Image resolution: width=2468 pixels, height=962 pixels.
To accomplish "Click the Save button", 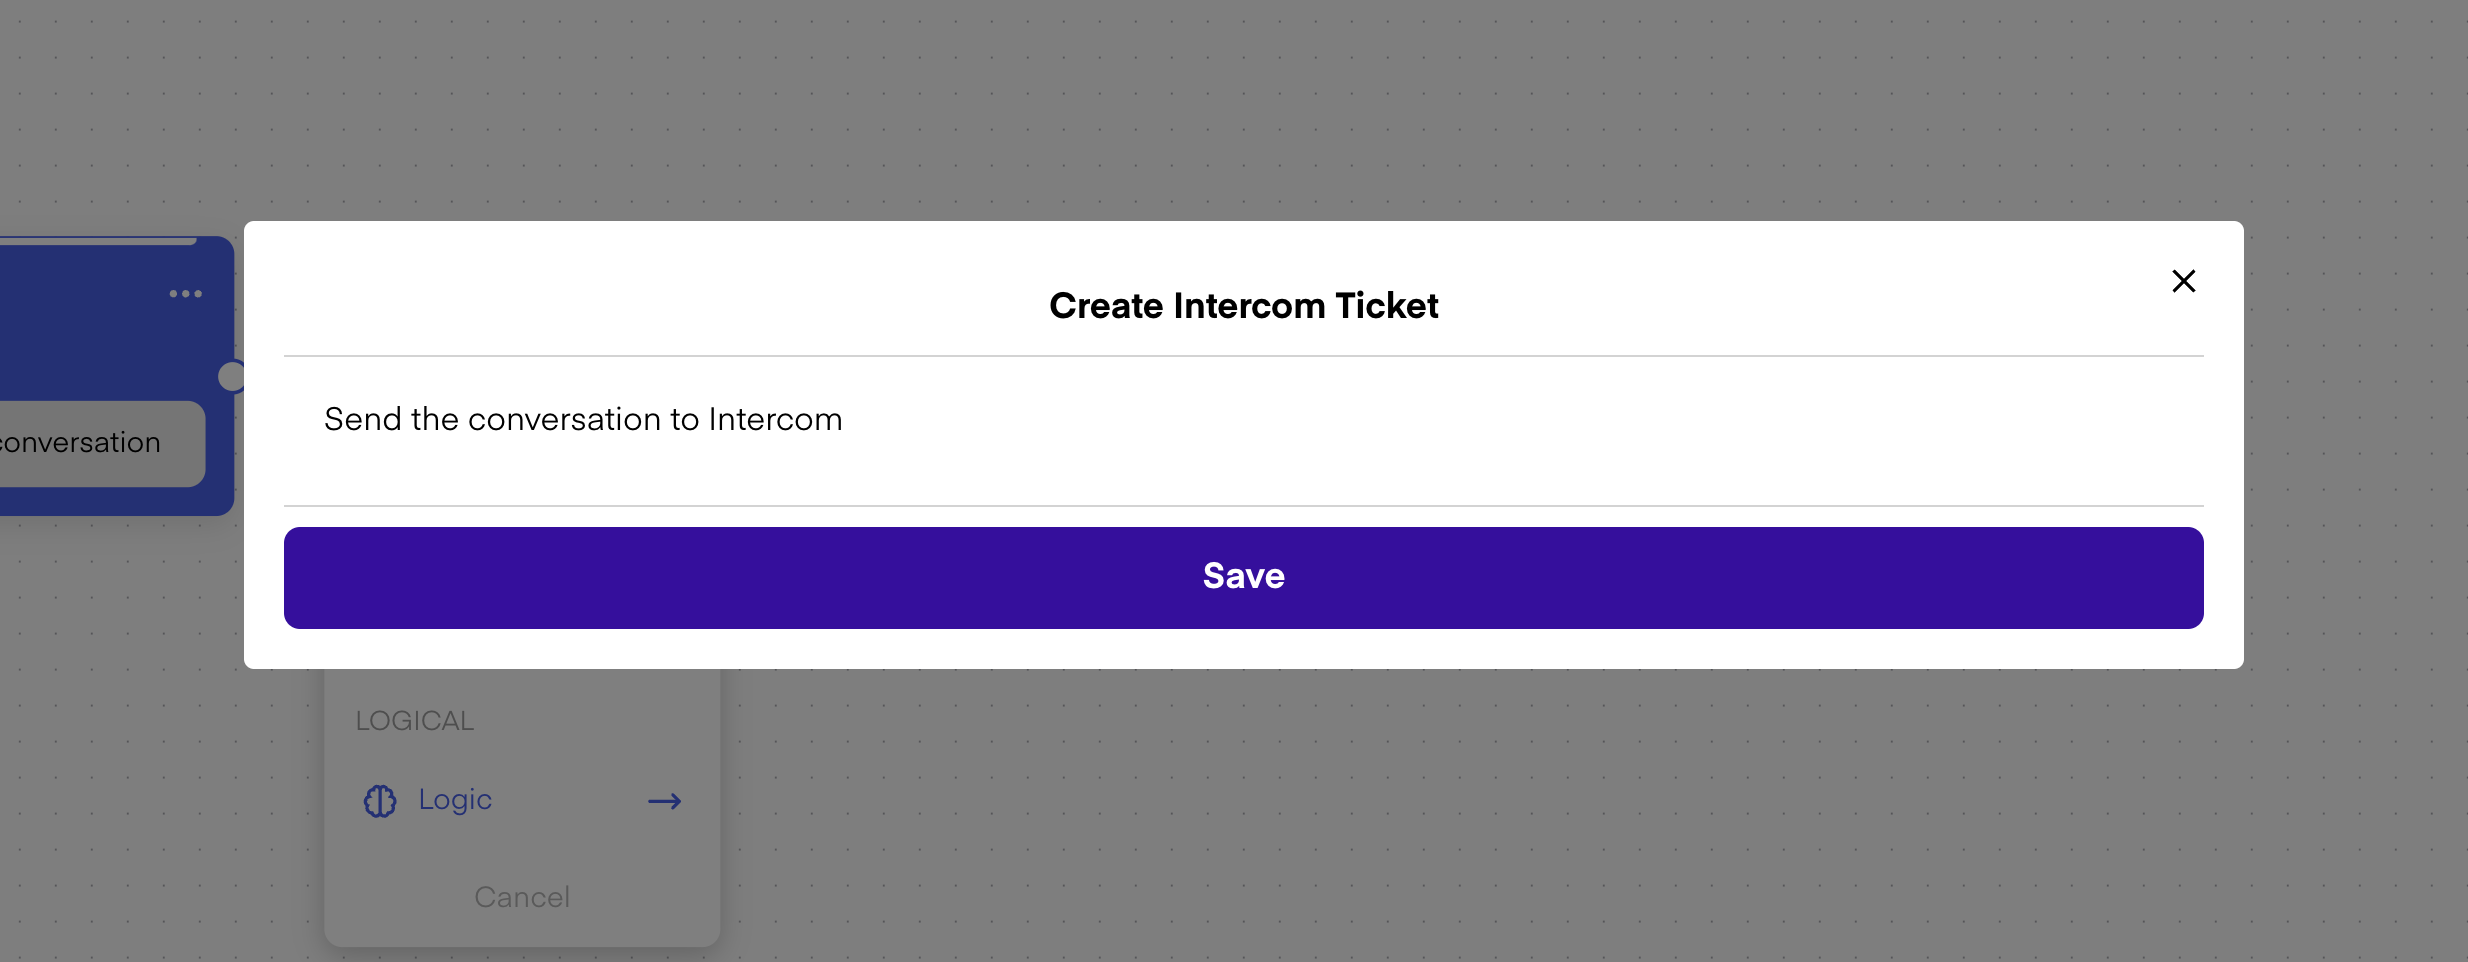I will click(1243, 577).
